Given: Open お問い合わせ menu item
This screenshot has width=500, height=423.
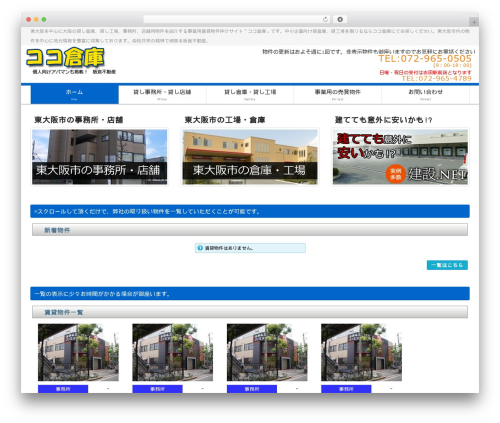Looking at the screenshot, I should click(x=425, y=94).
